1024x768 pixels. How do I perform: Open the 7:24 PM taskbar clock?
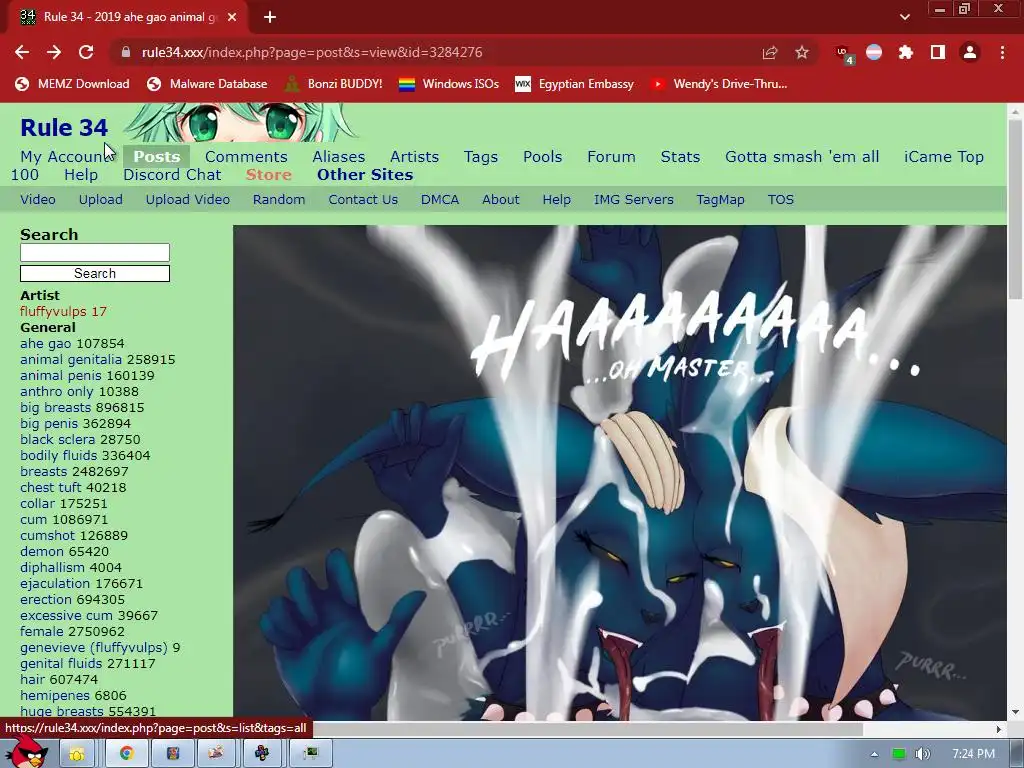click(x=973, y=754)
